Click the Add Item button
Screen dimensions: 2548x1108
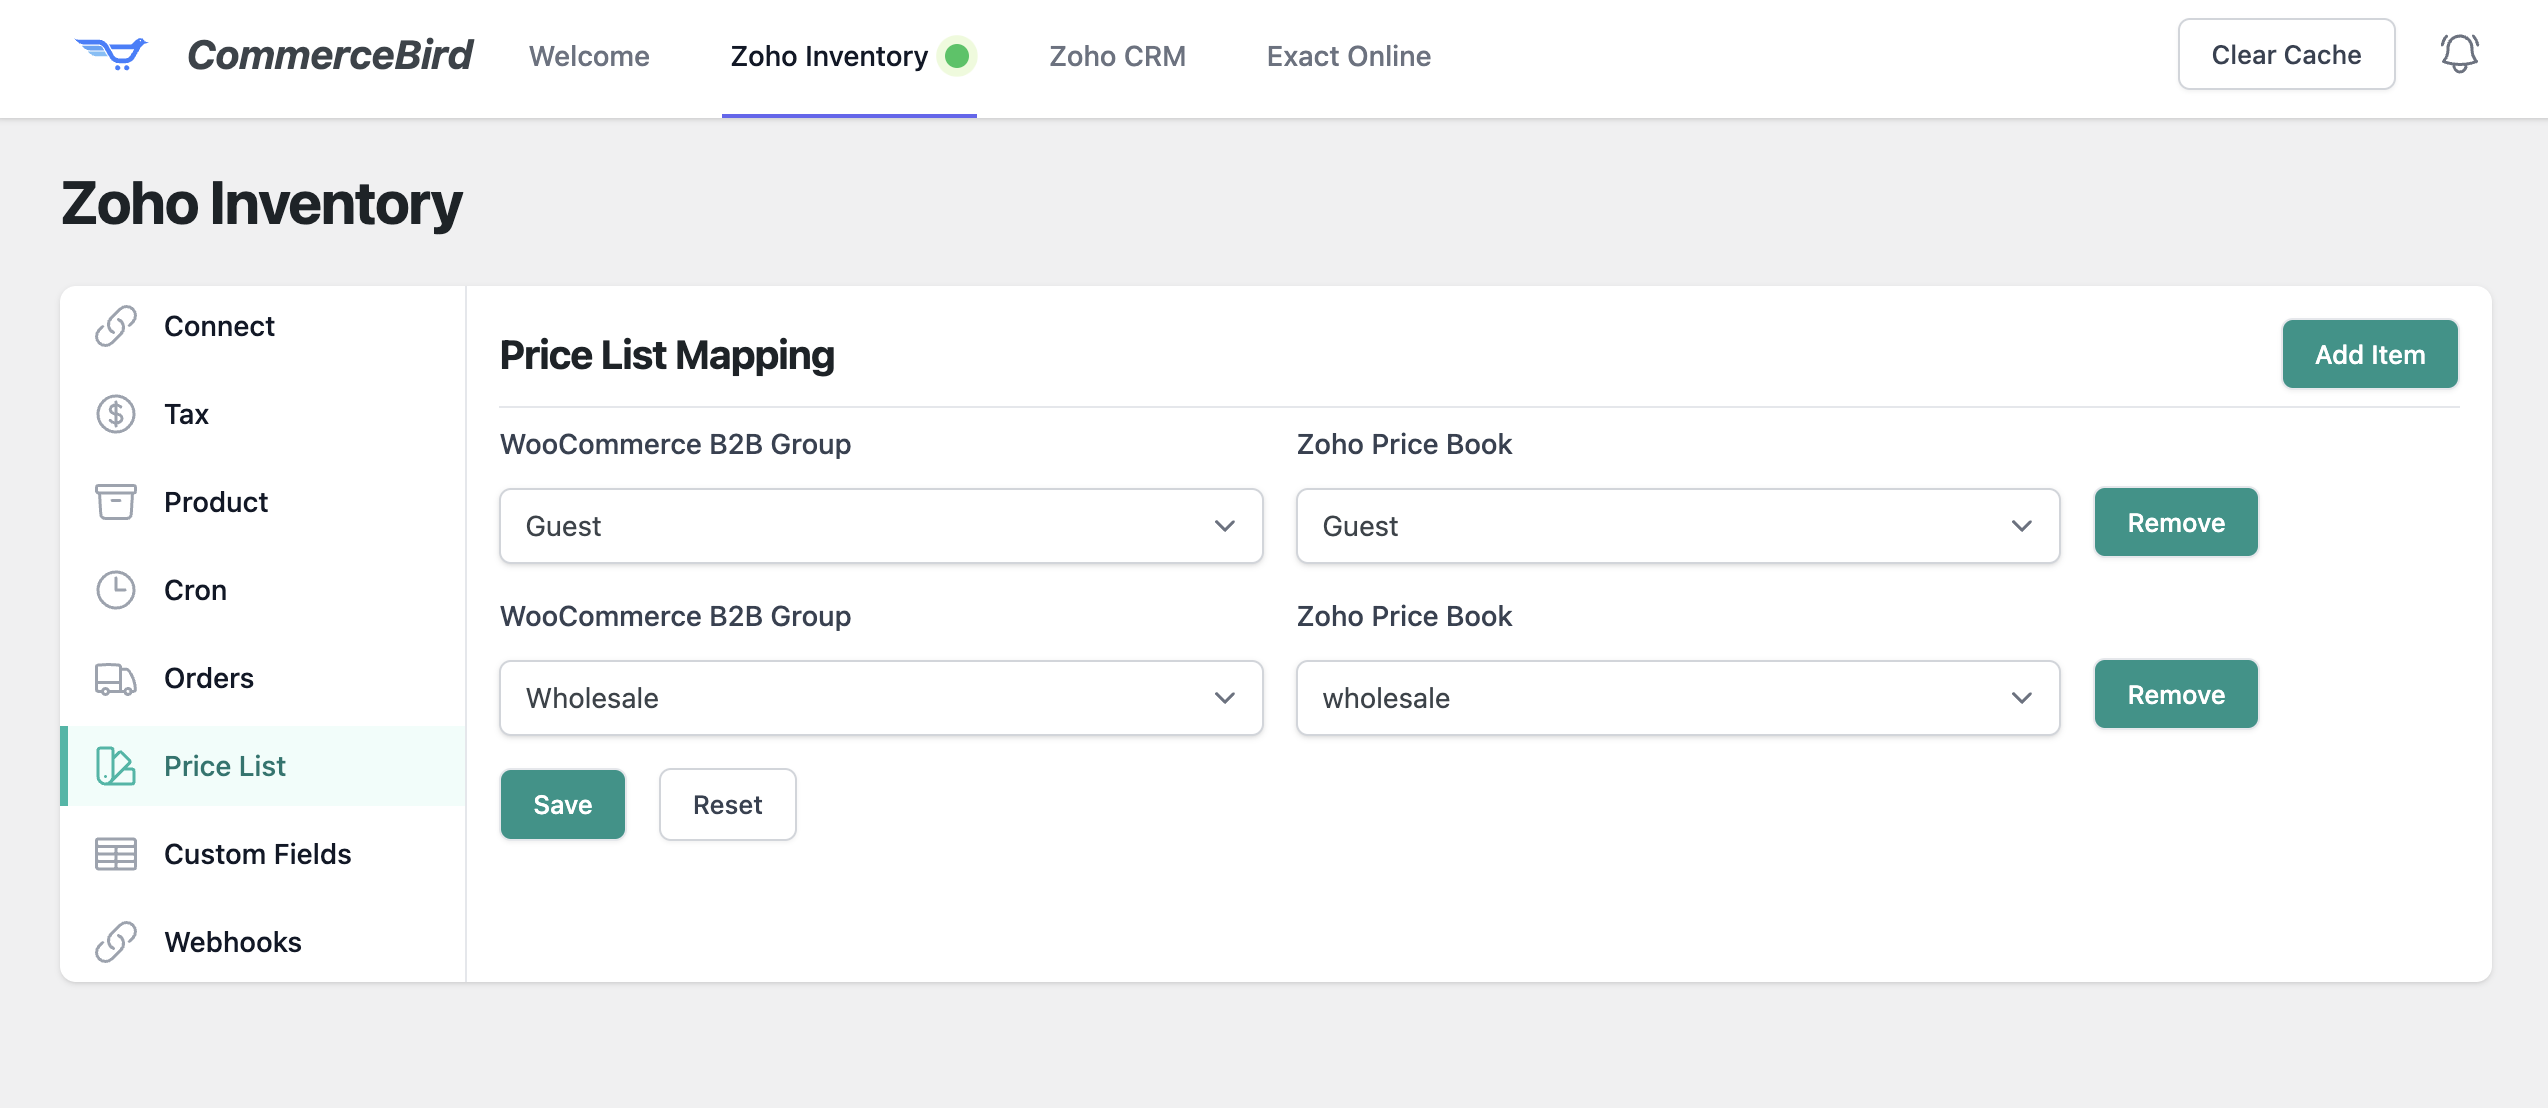(x=2370, y=354)
